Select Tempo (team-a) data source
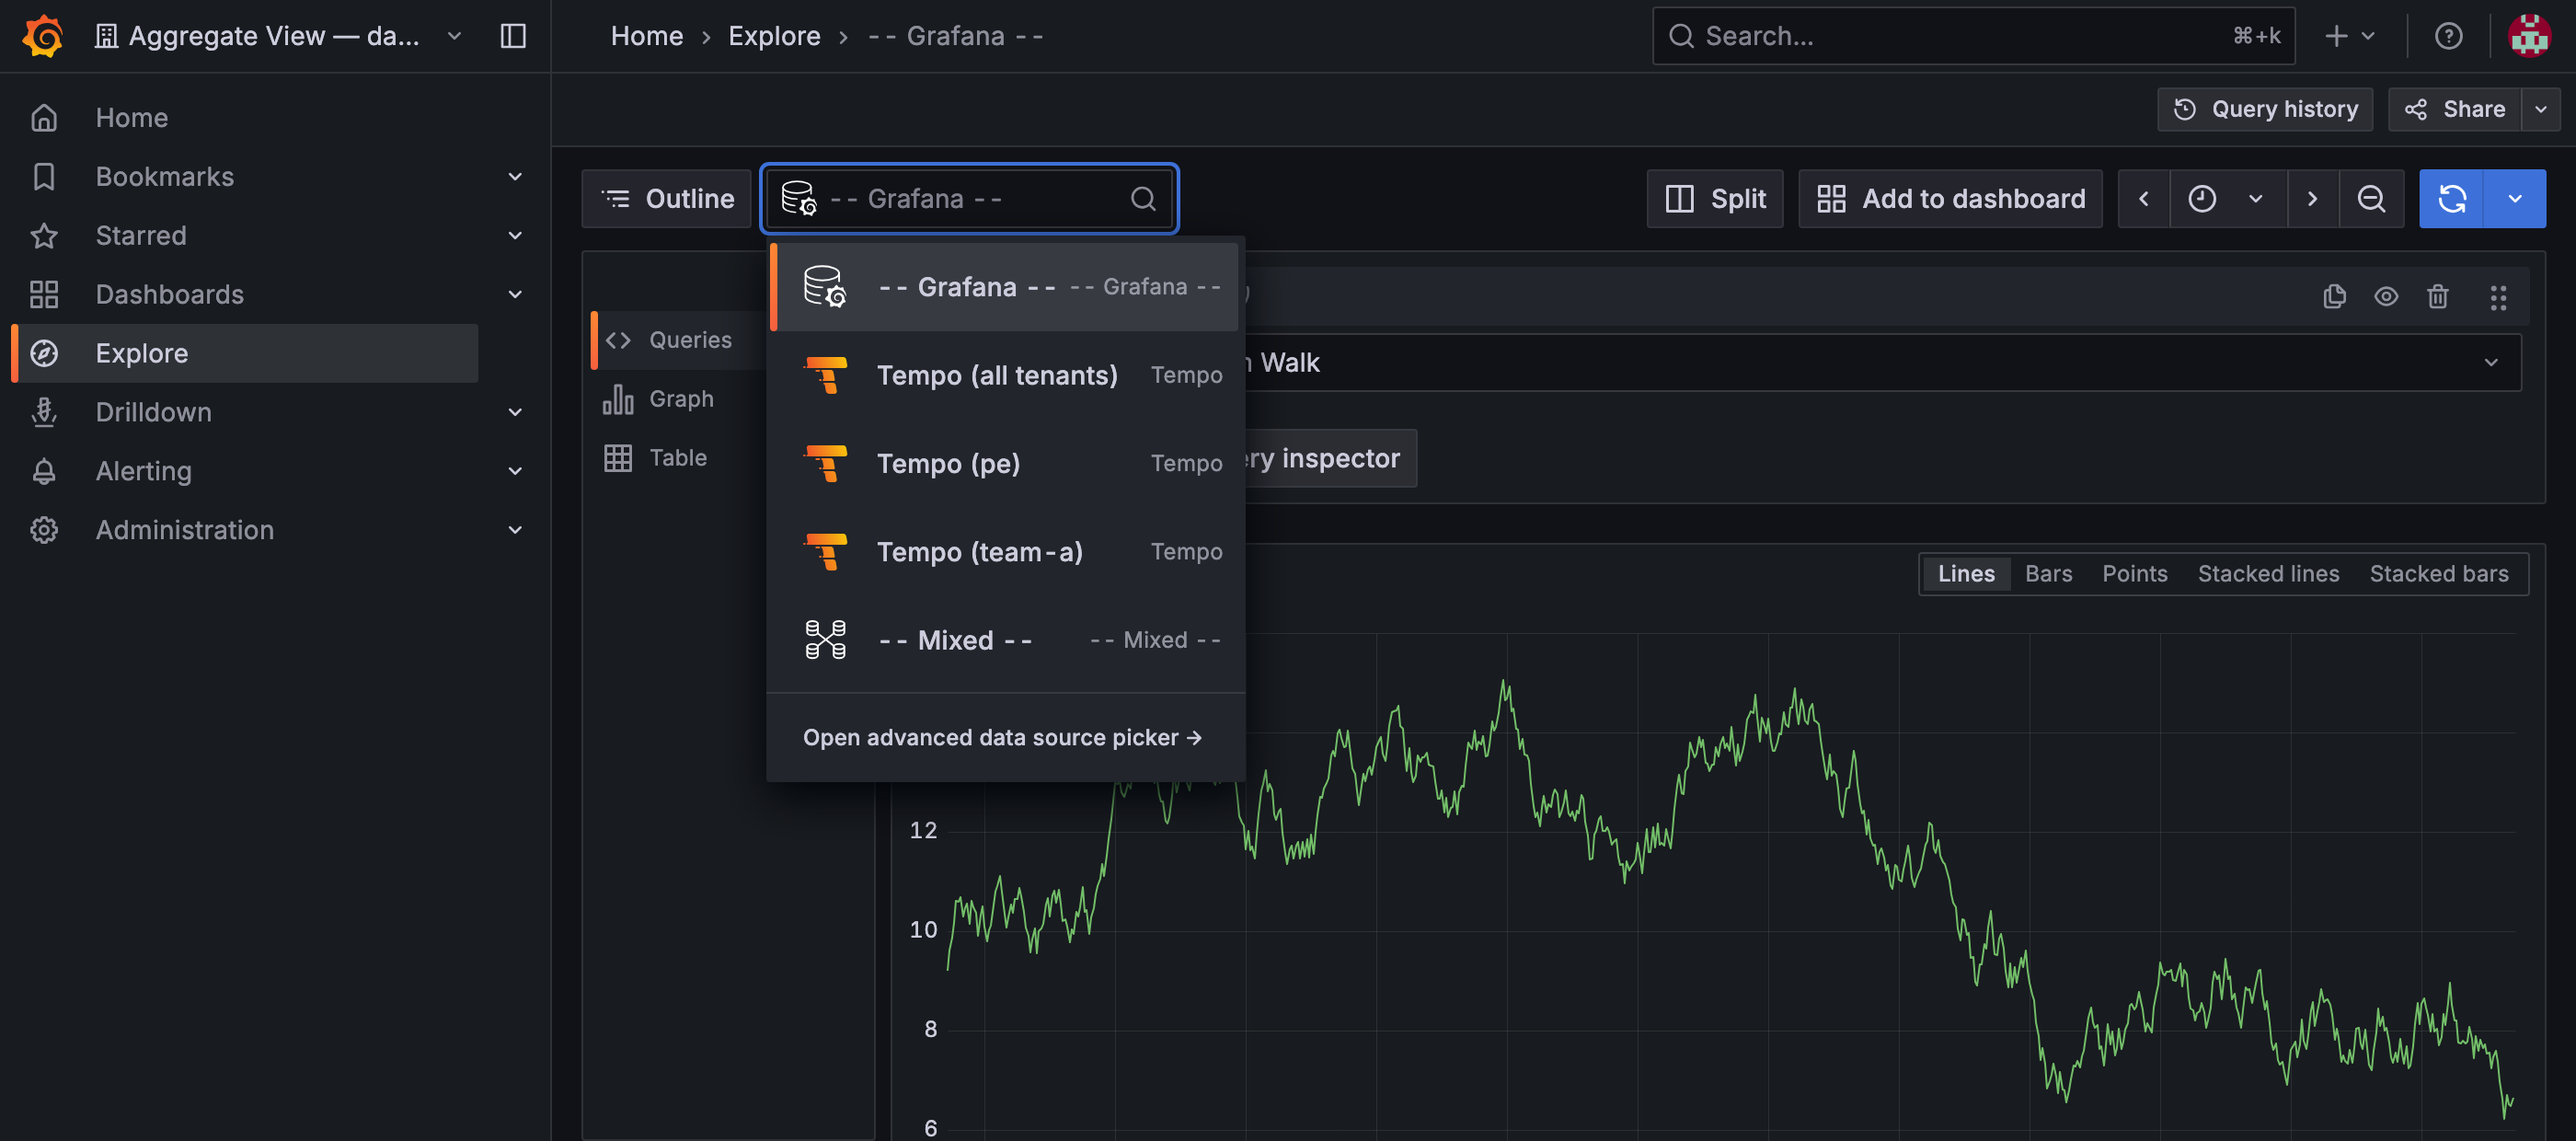Image resolution: width=2576 pixels, height=1141 pixels. (x=1006, y=552)
